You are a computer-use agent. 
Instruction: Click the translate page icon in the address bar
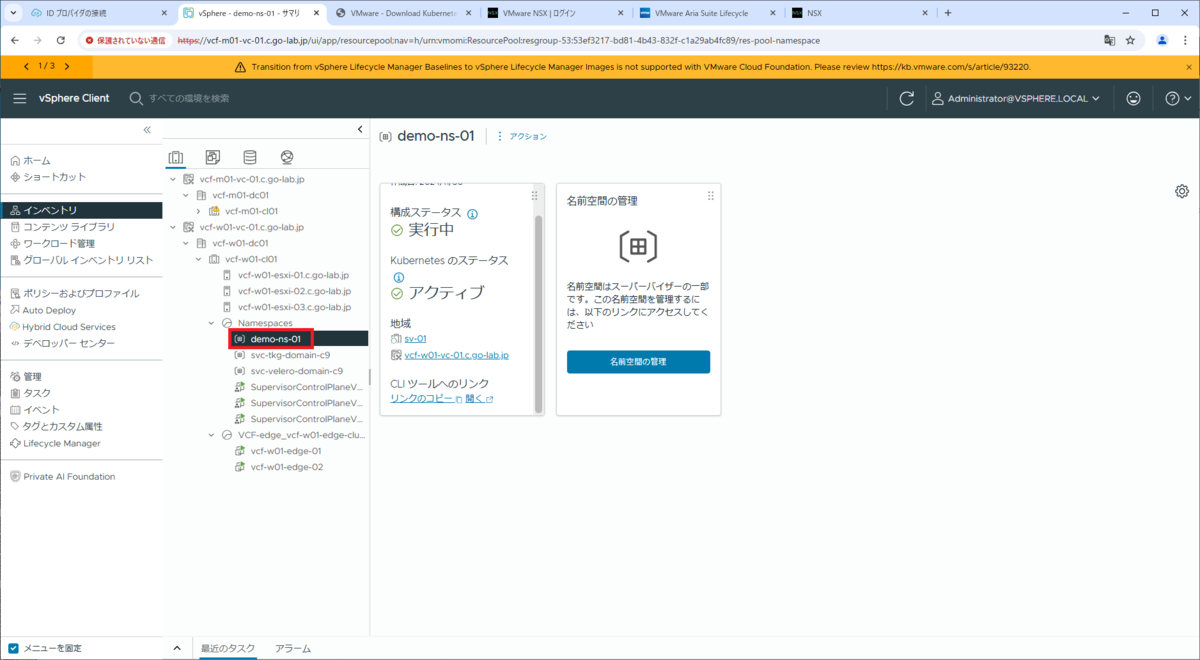pos(1109,40)
